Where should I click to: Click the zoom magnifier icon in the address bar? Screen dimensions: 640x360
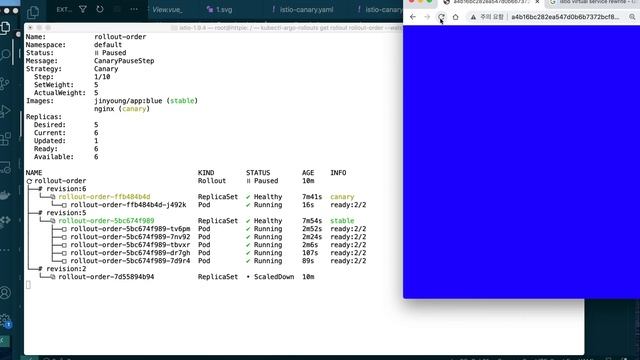(x=632, y=17)
